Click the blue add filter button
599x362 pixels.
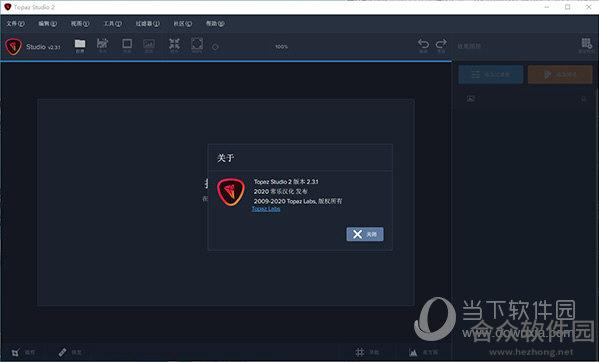[x=491, y=74]
